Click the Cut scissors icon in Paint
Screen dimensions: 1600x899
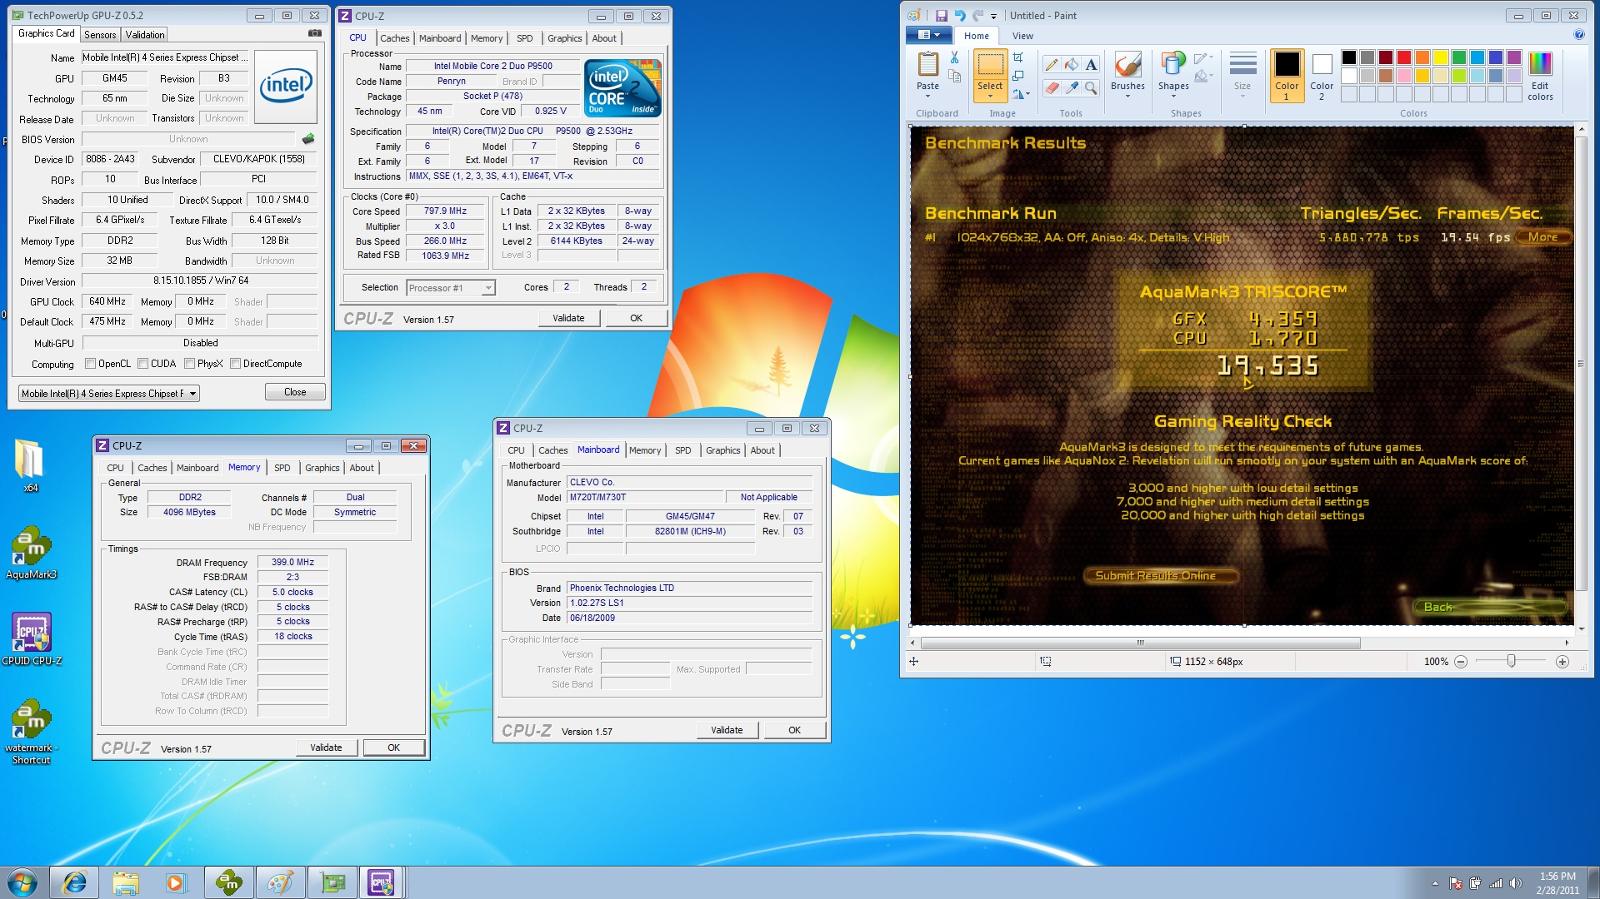coord(954,58)
